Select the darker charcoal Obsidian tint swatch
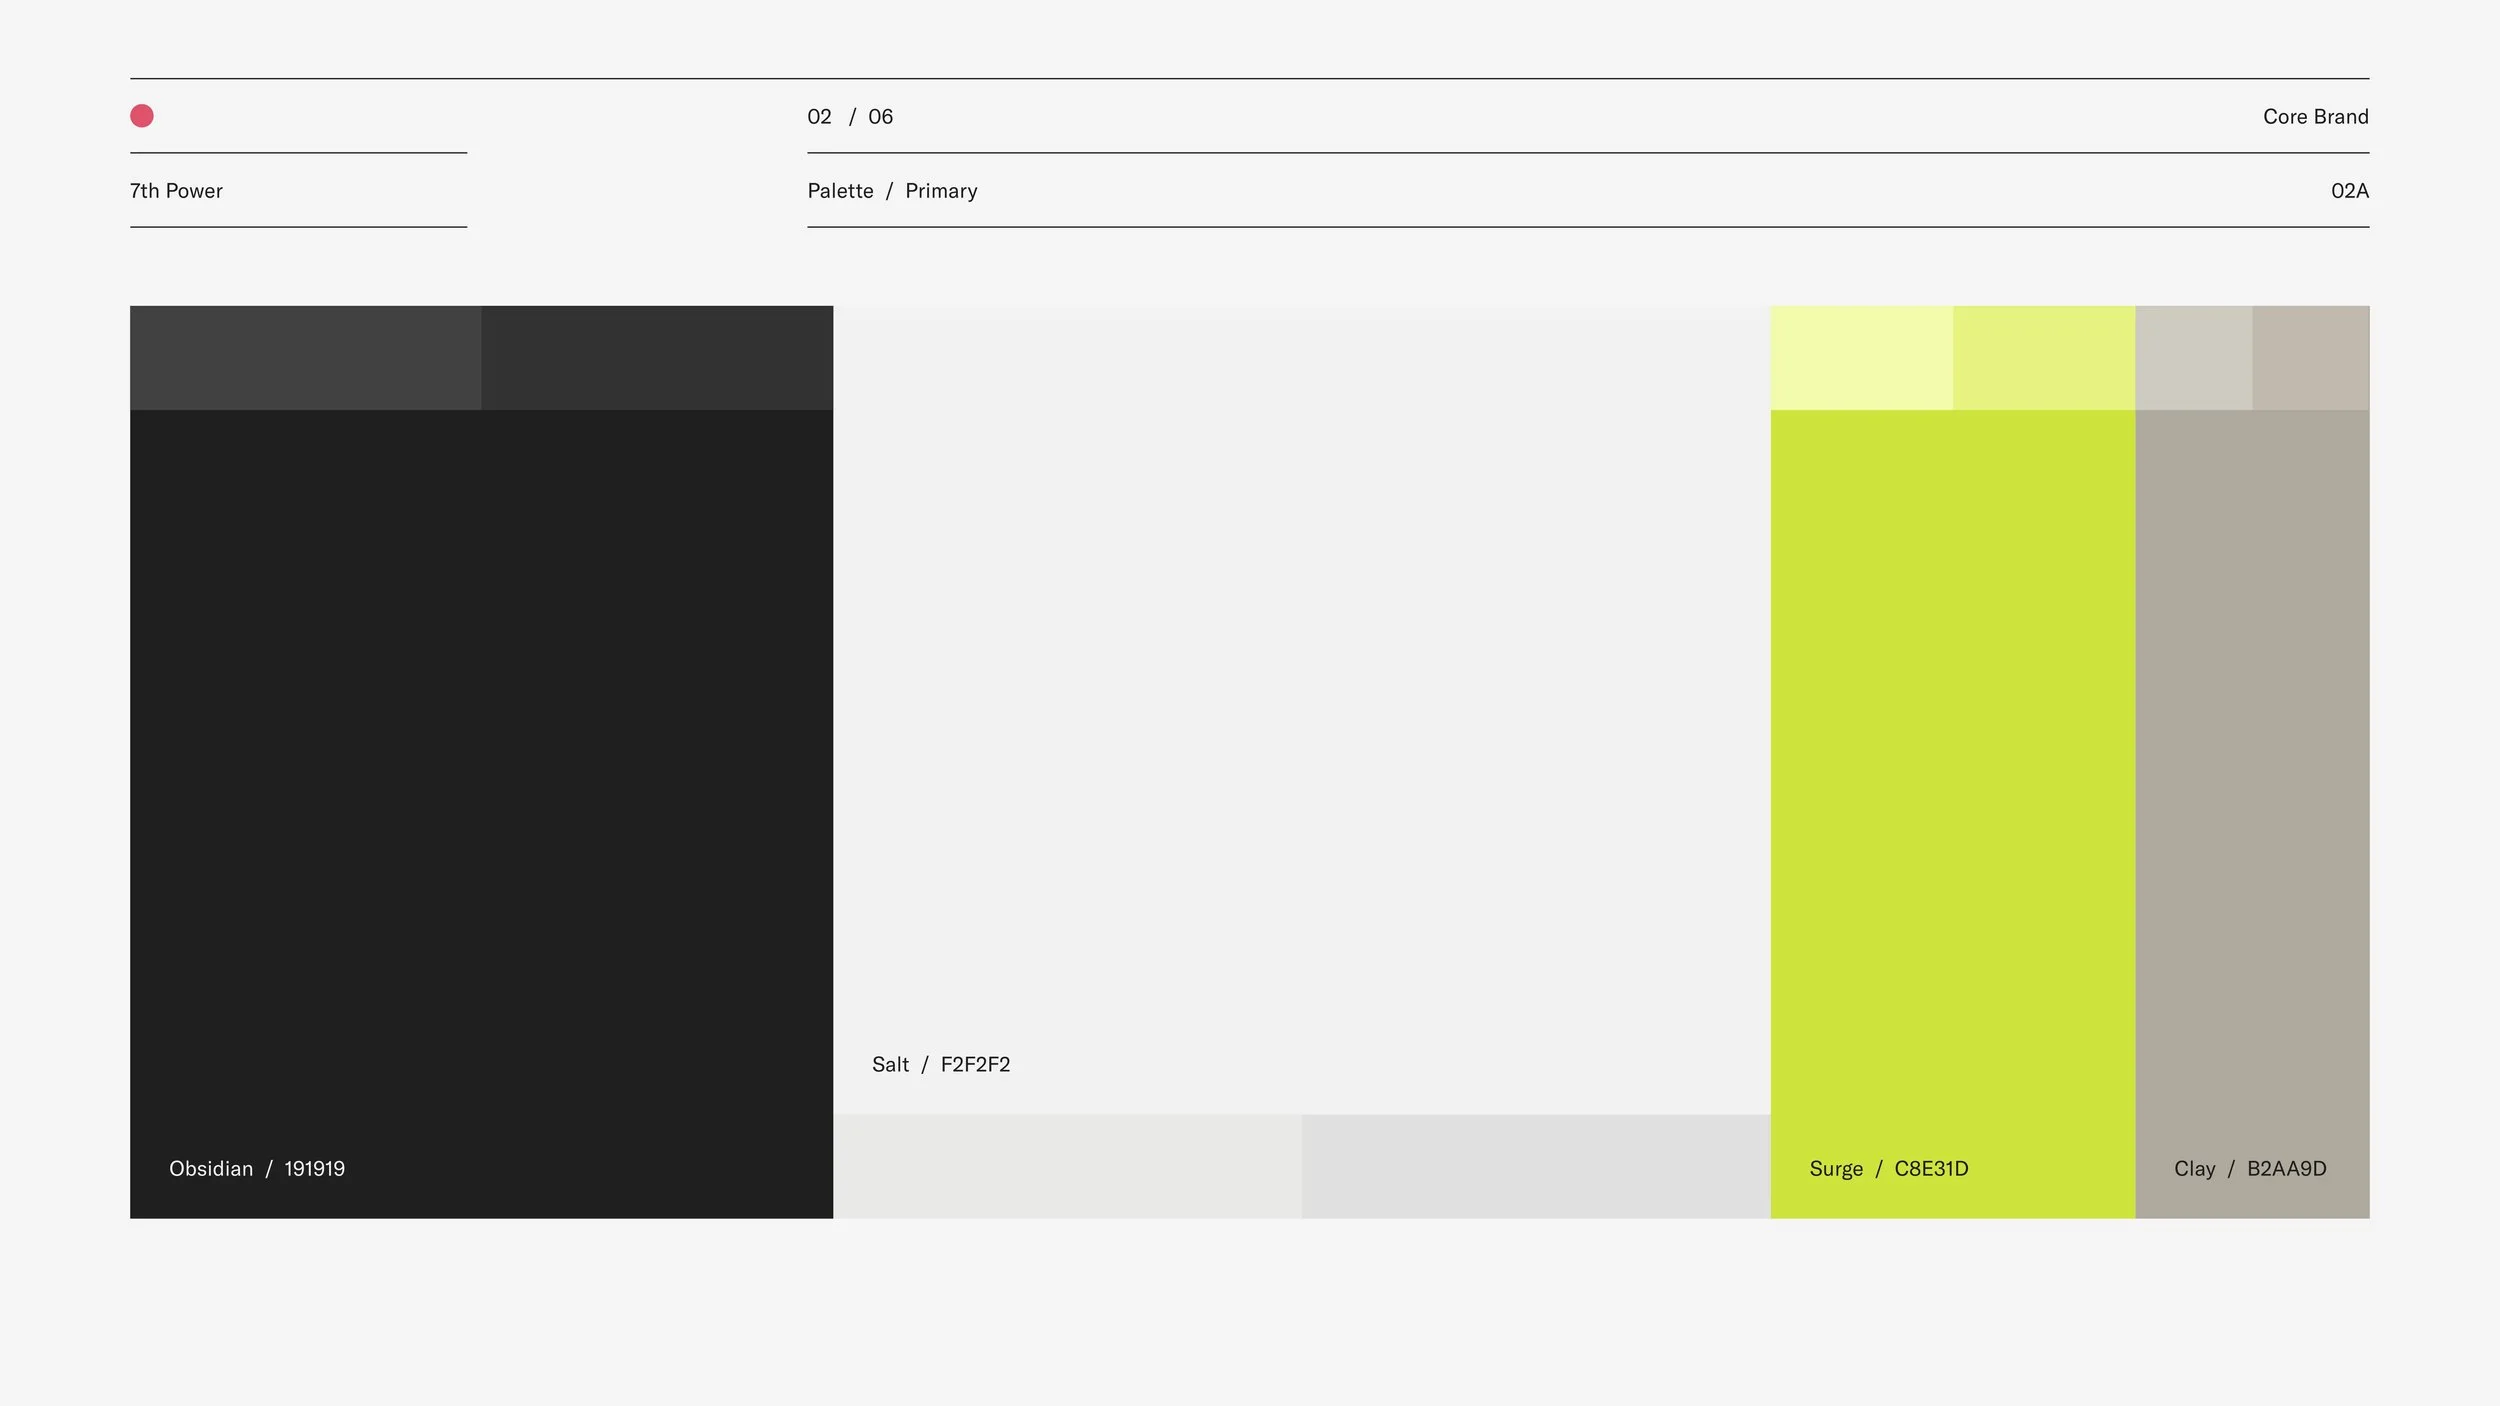 [x=657, y=358]
